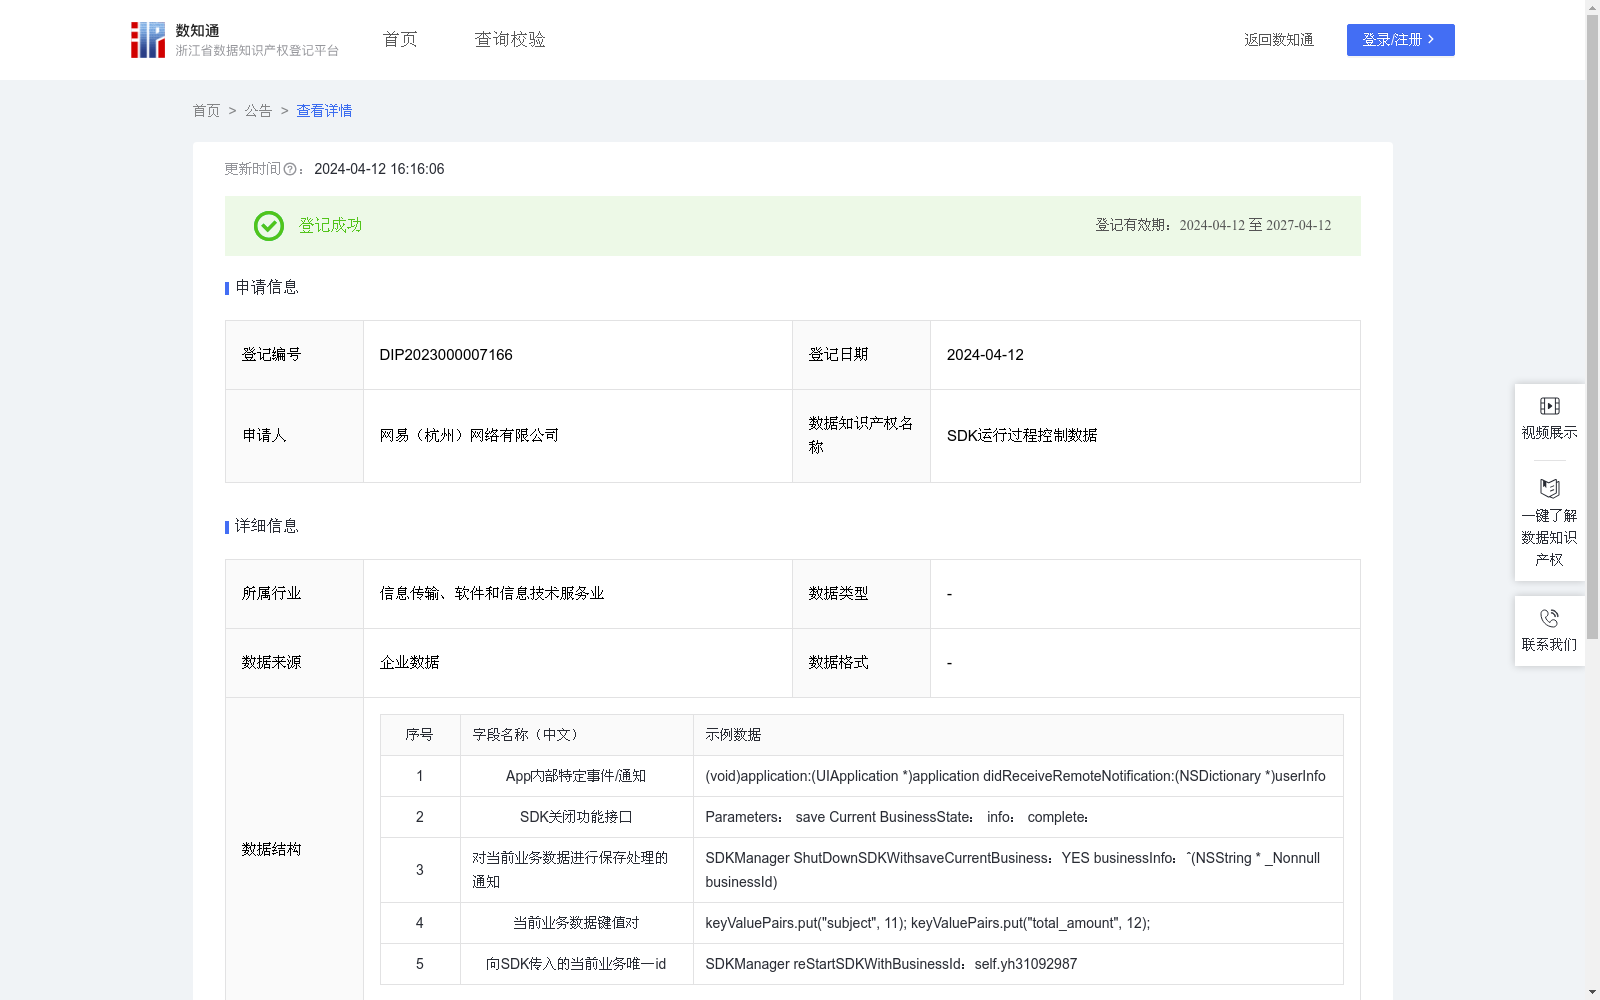1600x1000 pixels.
Task: Click the 申请信息 section heading
Action: (267, 288)
